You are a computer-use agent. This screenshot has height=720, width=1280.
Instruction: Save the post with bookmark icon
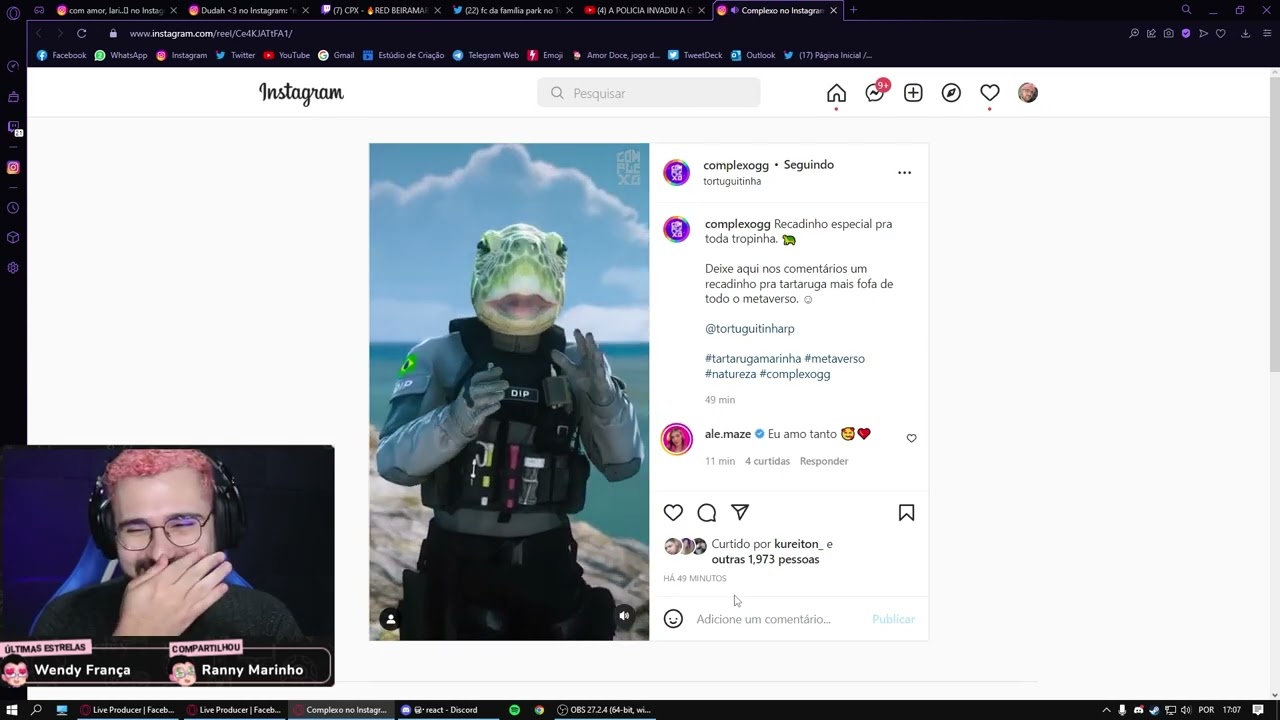tap(906, 513)
